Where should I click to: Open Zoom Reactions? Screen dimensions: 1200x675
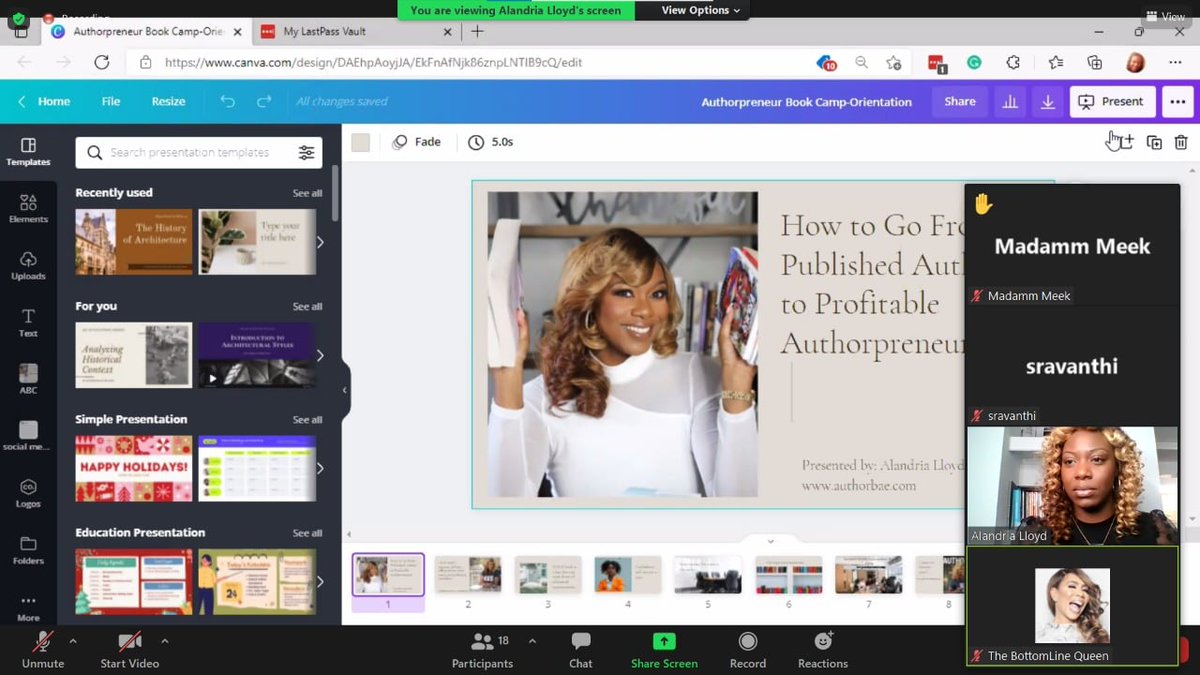click(x=823, y=649)
